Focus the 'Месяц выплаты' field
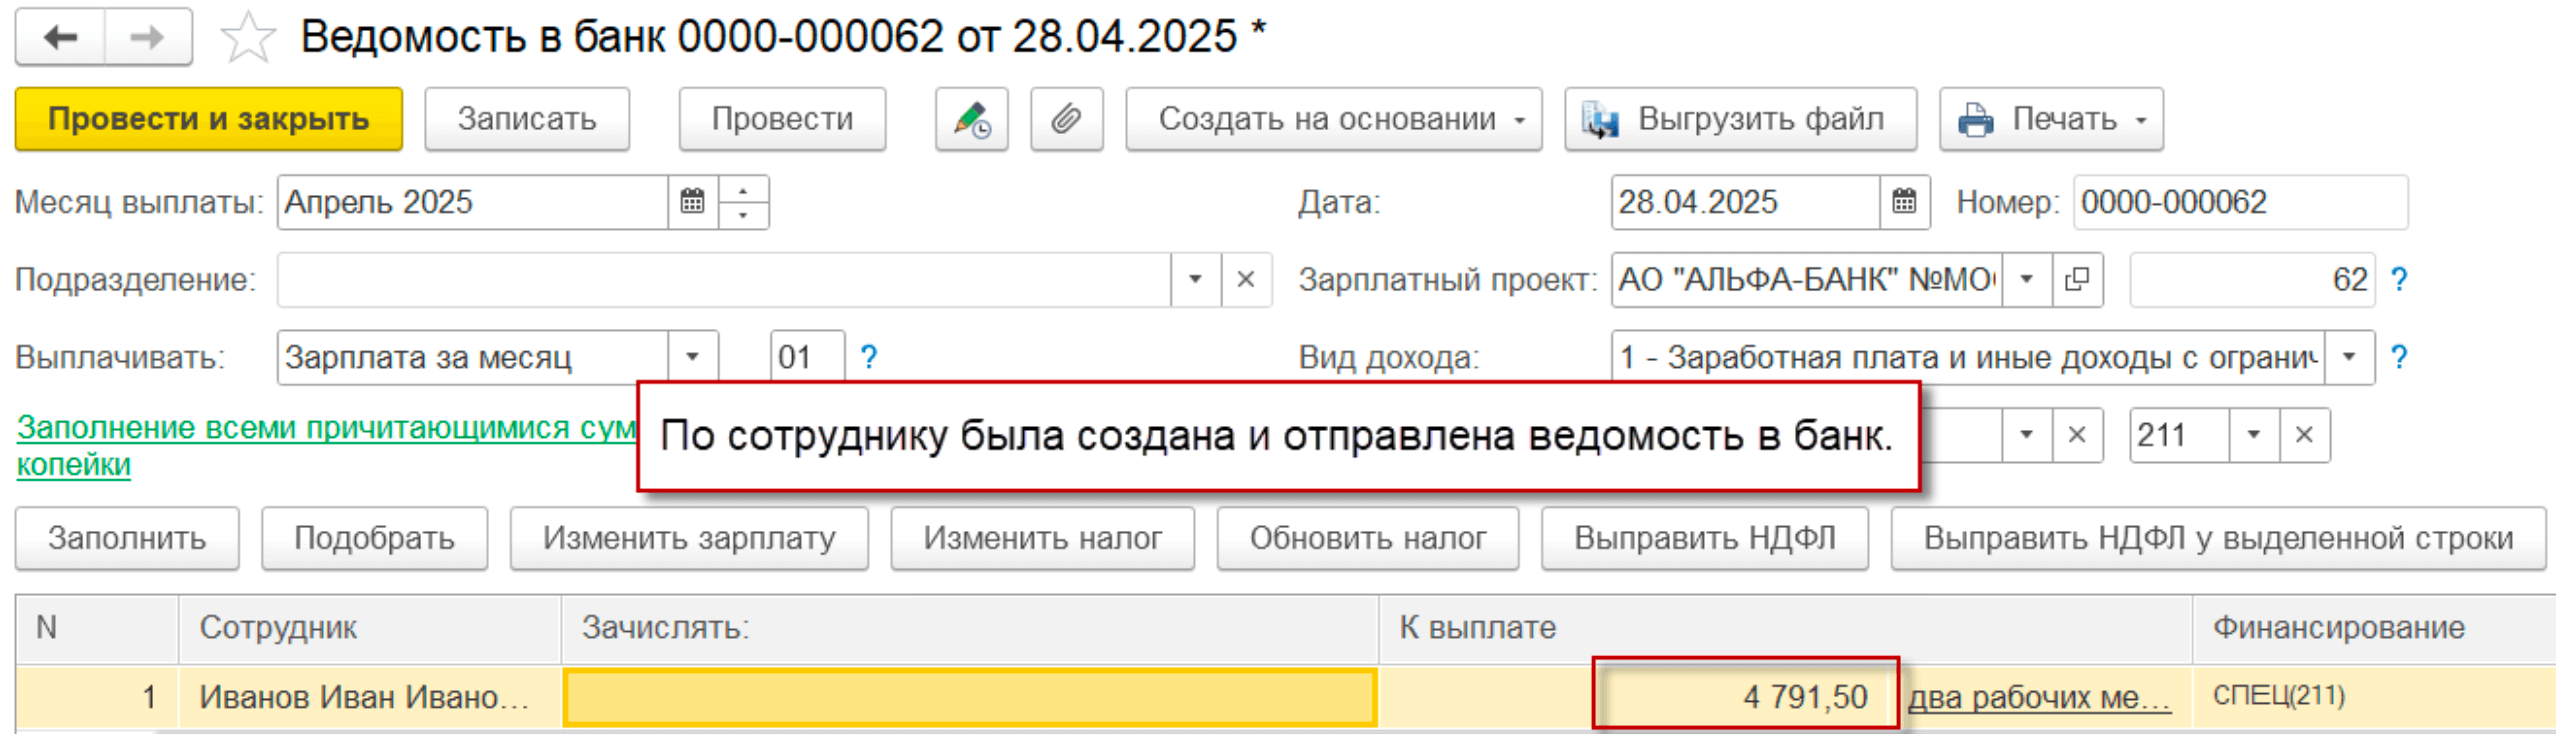2556x734 pixels. point(472,202)
